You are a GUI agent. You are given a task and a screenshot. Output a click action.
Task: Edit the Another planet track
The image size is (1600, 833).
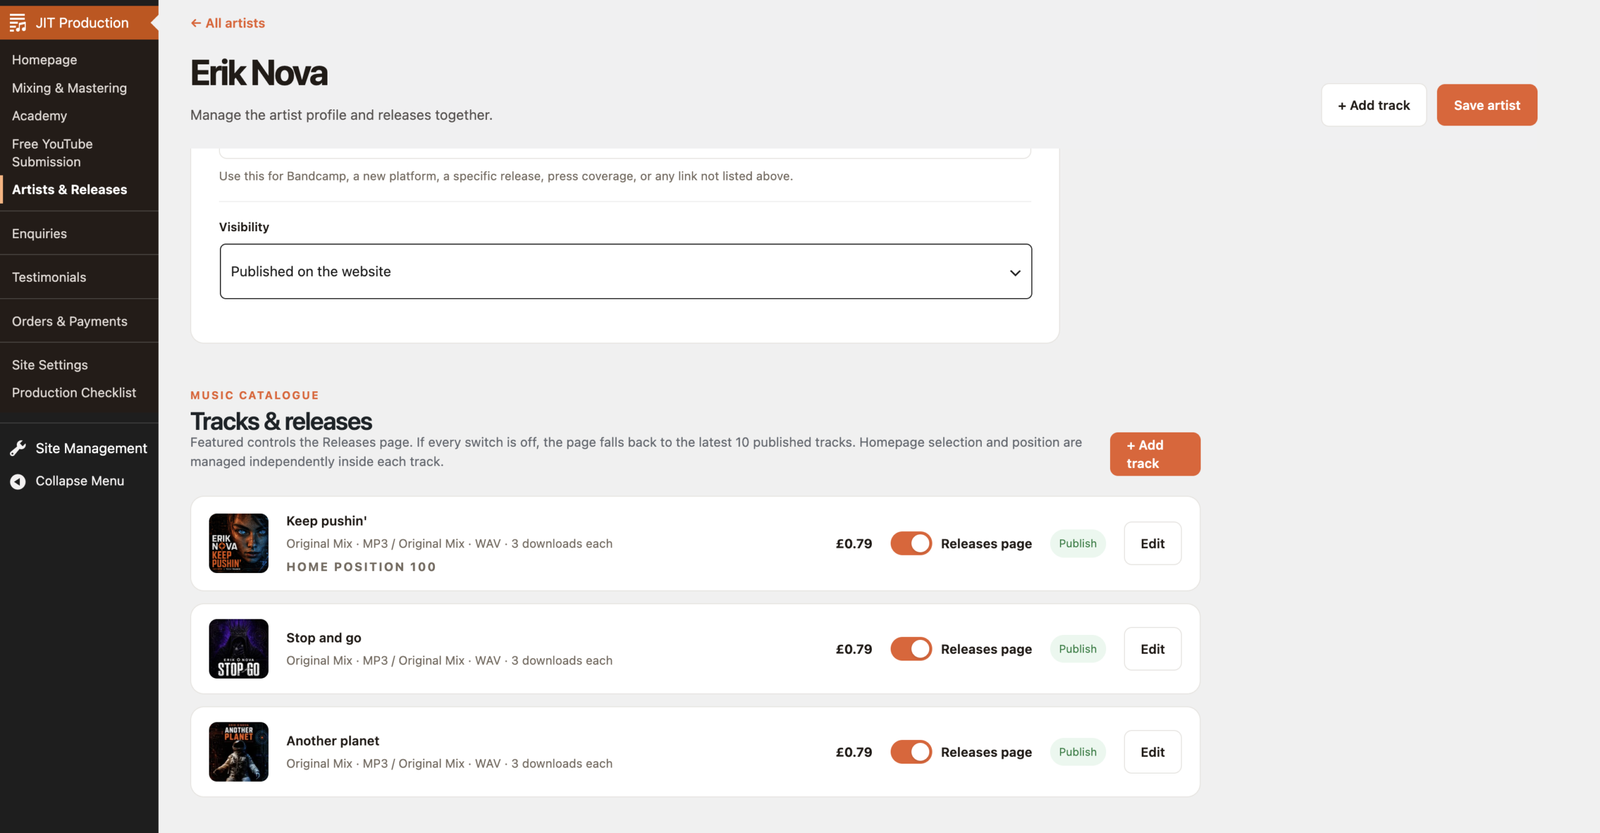pyautogui.click(x=1153, y=752)
